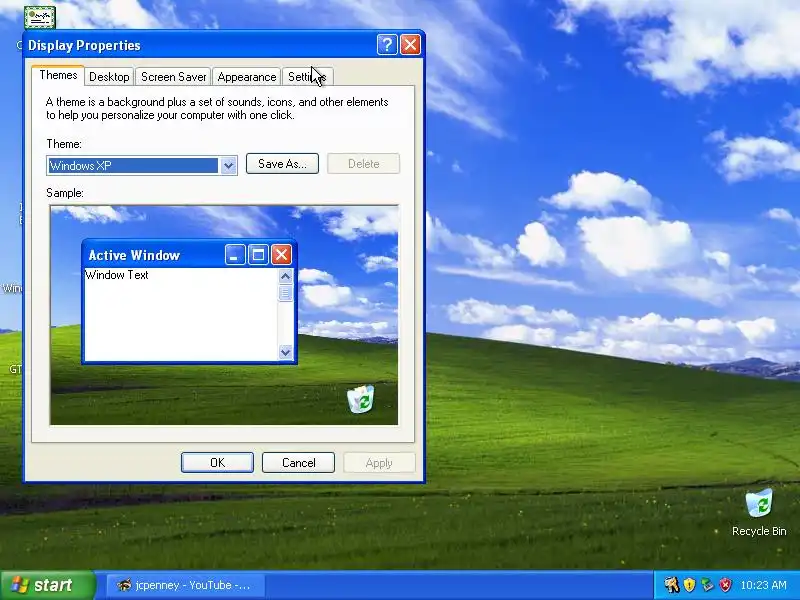Click the sample window scrollbar down arrow
Viewport: 800px width, 600px height.
click(x=285, y=352)
